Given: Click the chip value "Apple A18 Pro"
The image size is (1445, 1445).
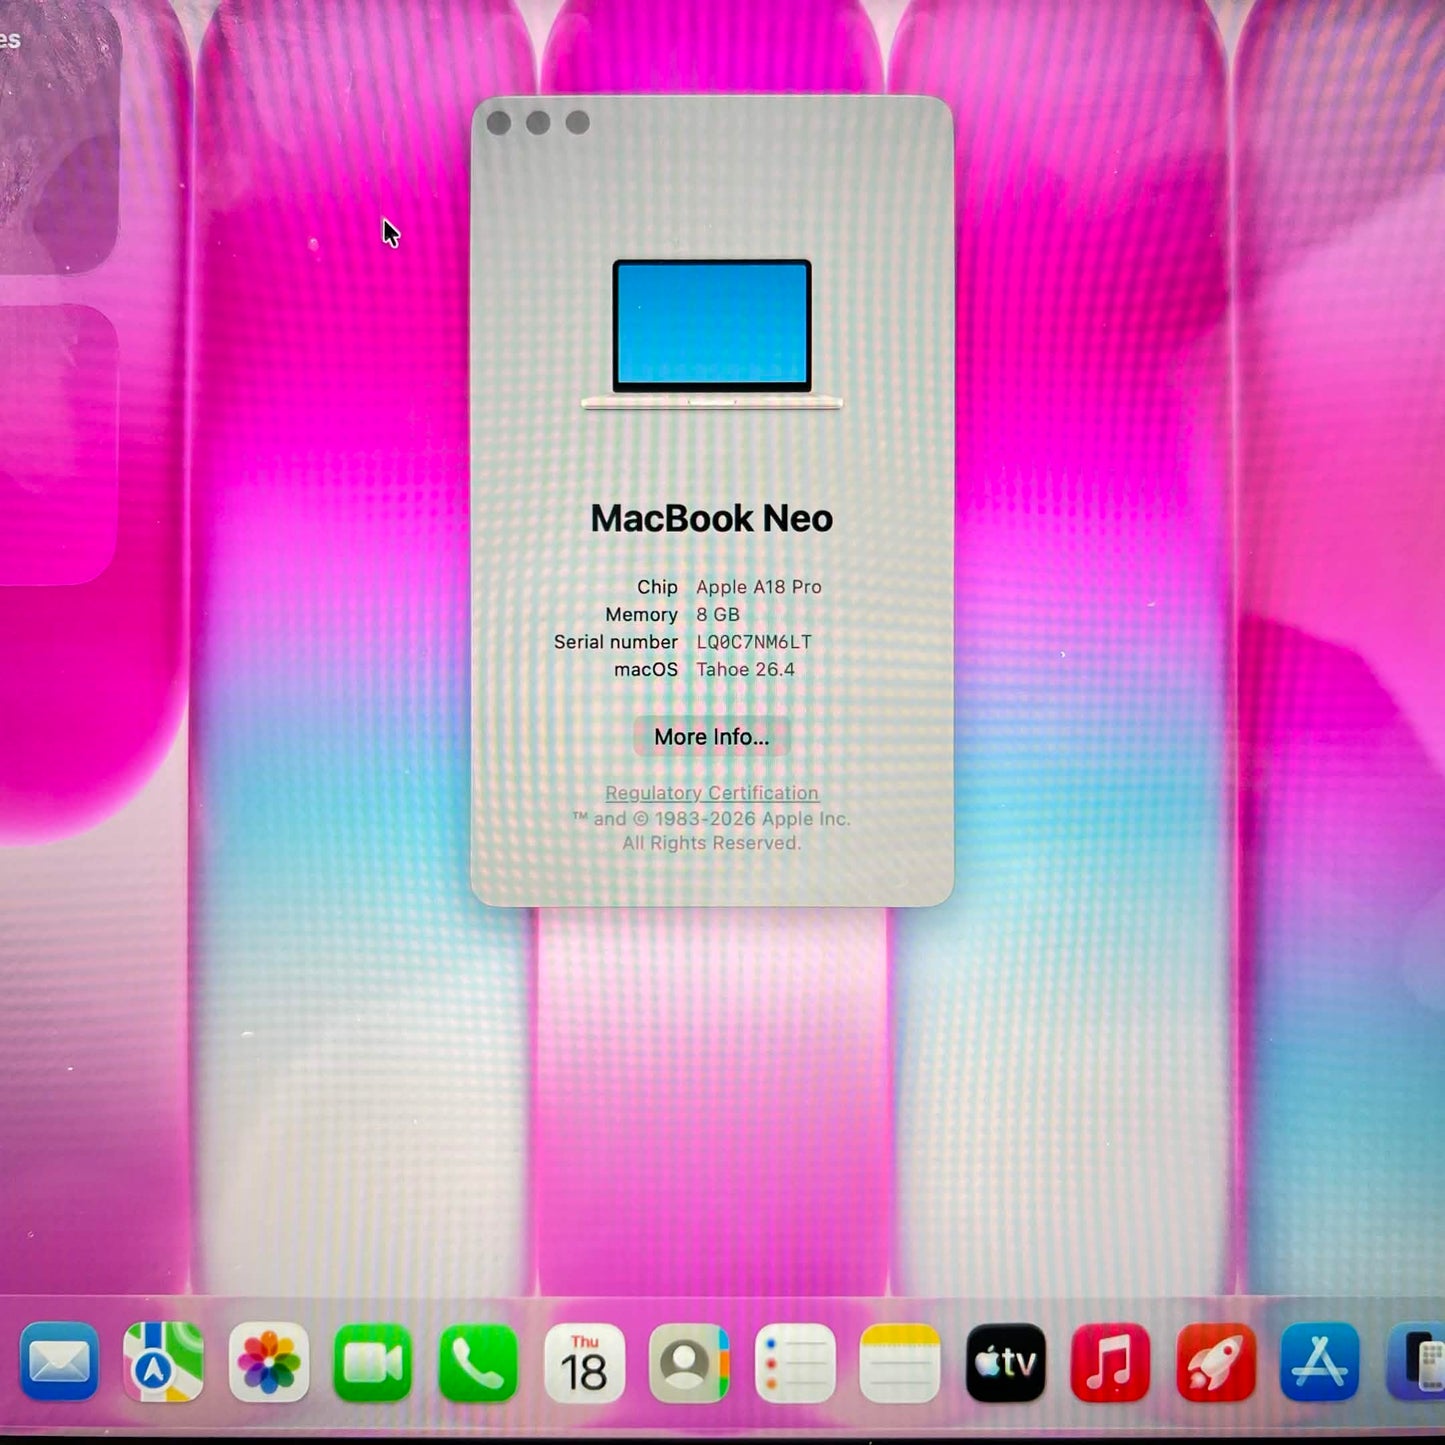Looking at the screenshot, I should click(759, 587).
